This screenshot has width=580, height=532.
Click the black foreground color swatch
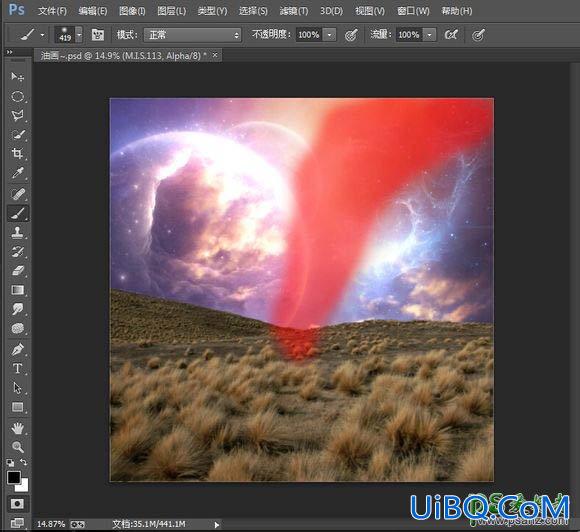click(13, 477)
